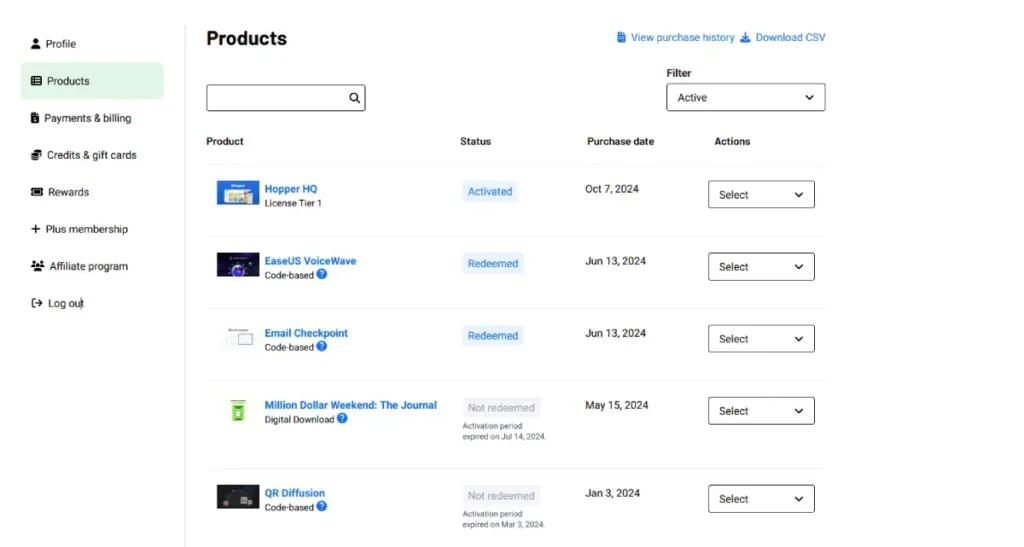
Task: Click help icon beside EaseUS VoiceWave Code-based
Action: (322, 274)
